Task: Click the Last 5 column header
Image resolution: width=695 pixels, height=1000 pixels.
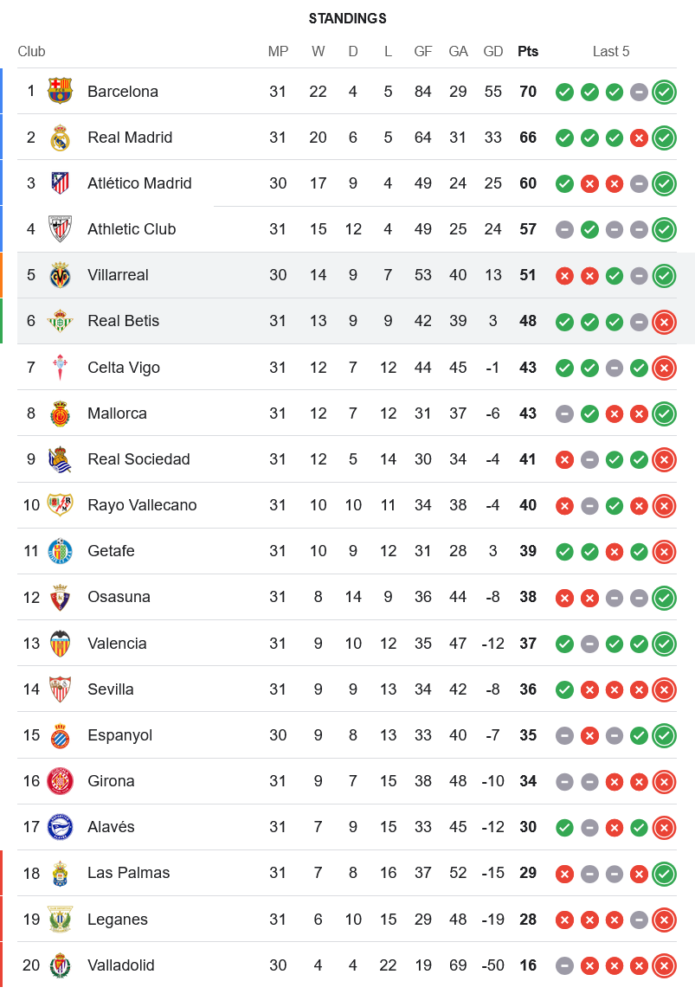Action: 611,51
